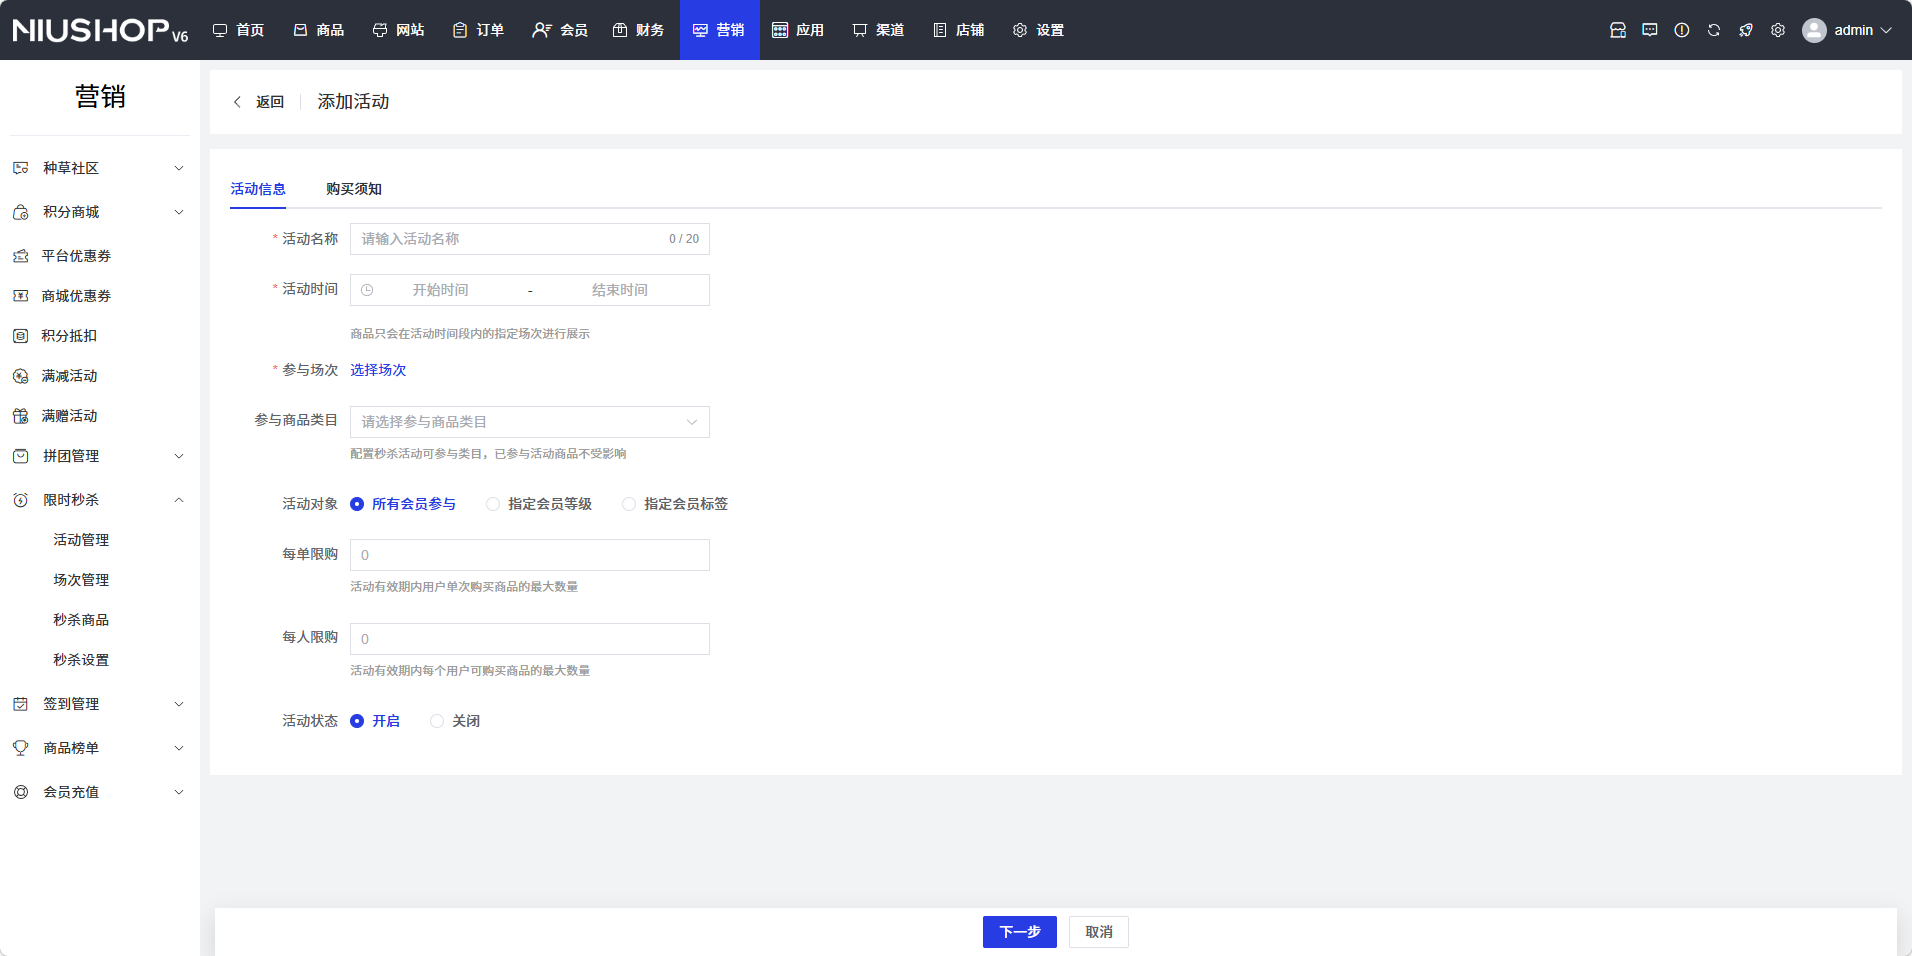
Task: Expand the 会员充值 sidebar group arrow
Action: click(179, 792)
